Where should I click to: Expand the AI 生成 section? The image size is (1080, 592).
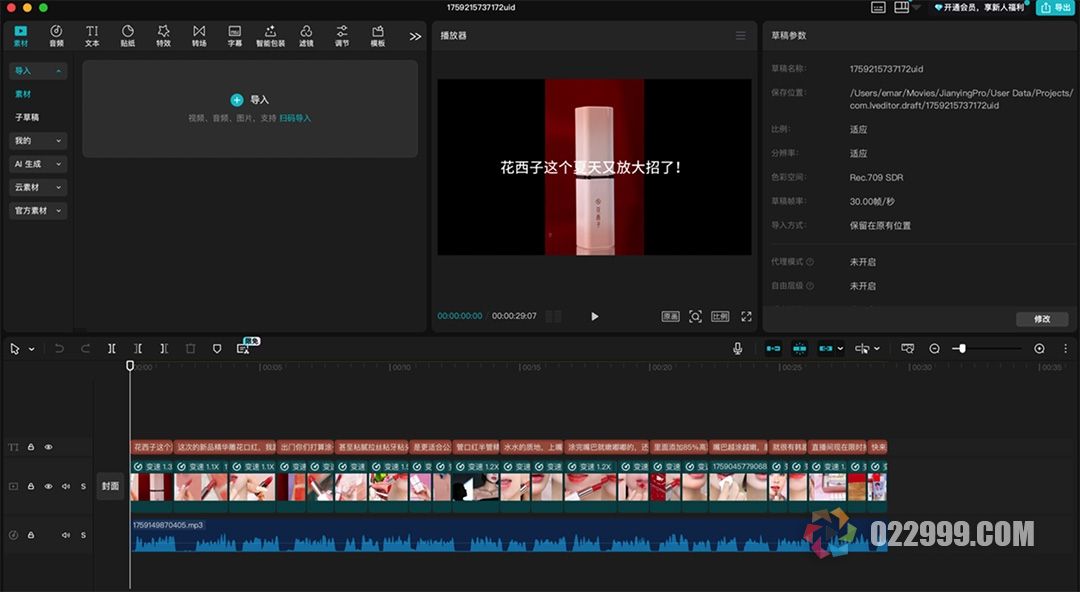click(38, 164)
